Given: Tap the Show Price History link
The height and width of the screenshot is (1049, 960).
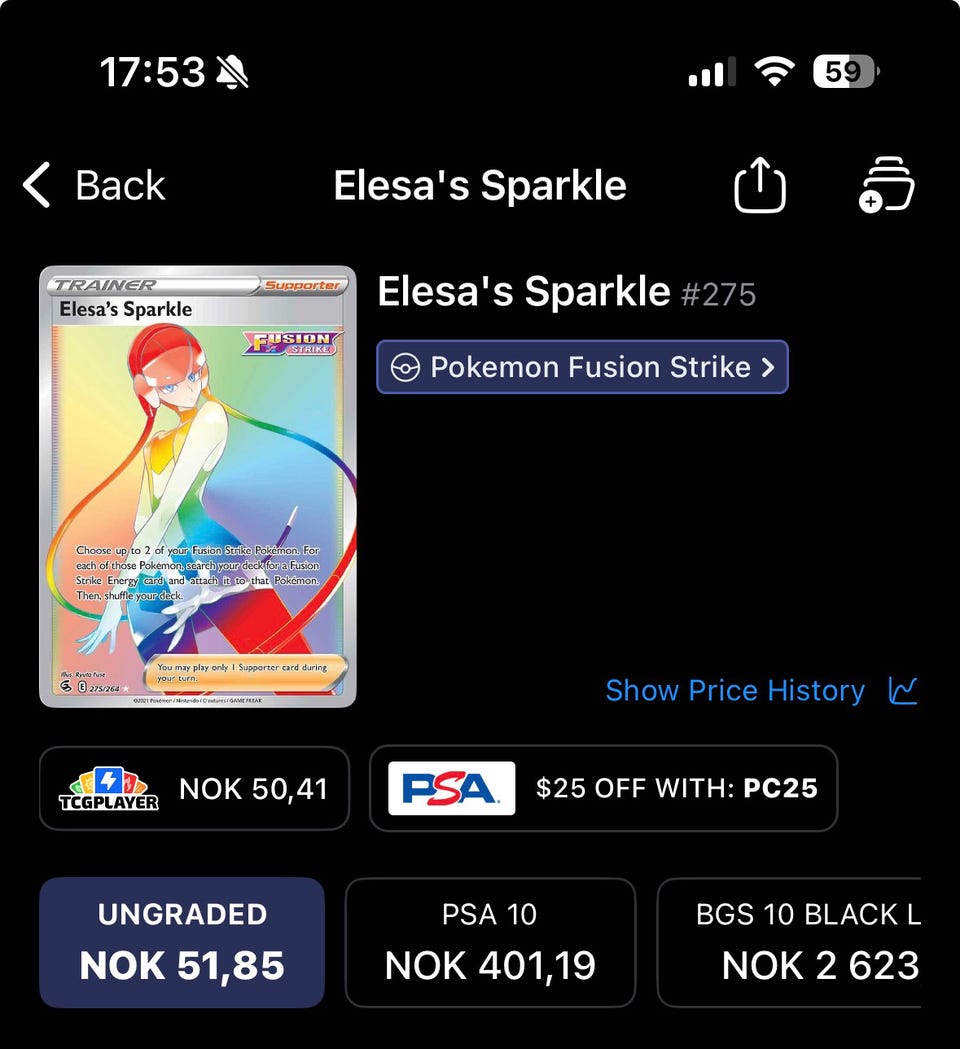Looking at the screenshot, I should pos(735,690).
